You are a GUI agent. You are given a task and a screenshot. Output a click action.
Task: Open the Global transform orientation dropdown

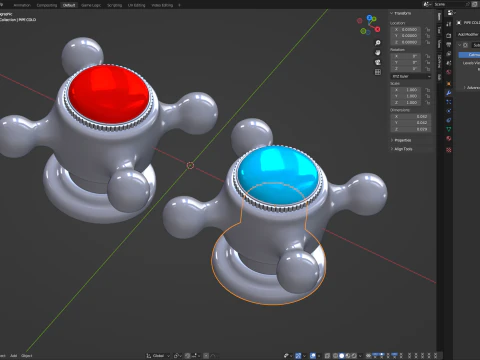(x=158, y=356)
